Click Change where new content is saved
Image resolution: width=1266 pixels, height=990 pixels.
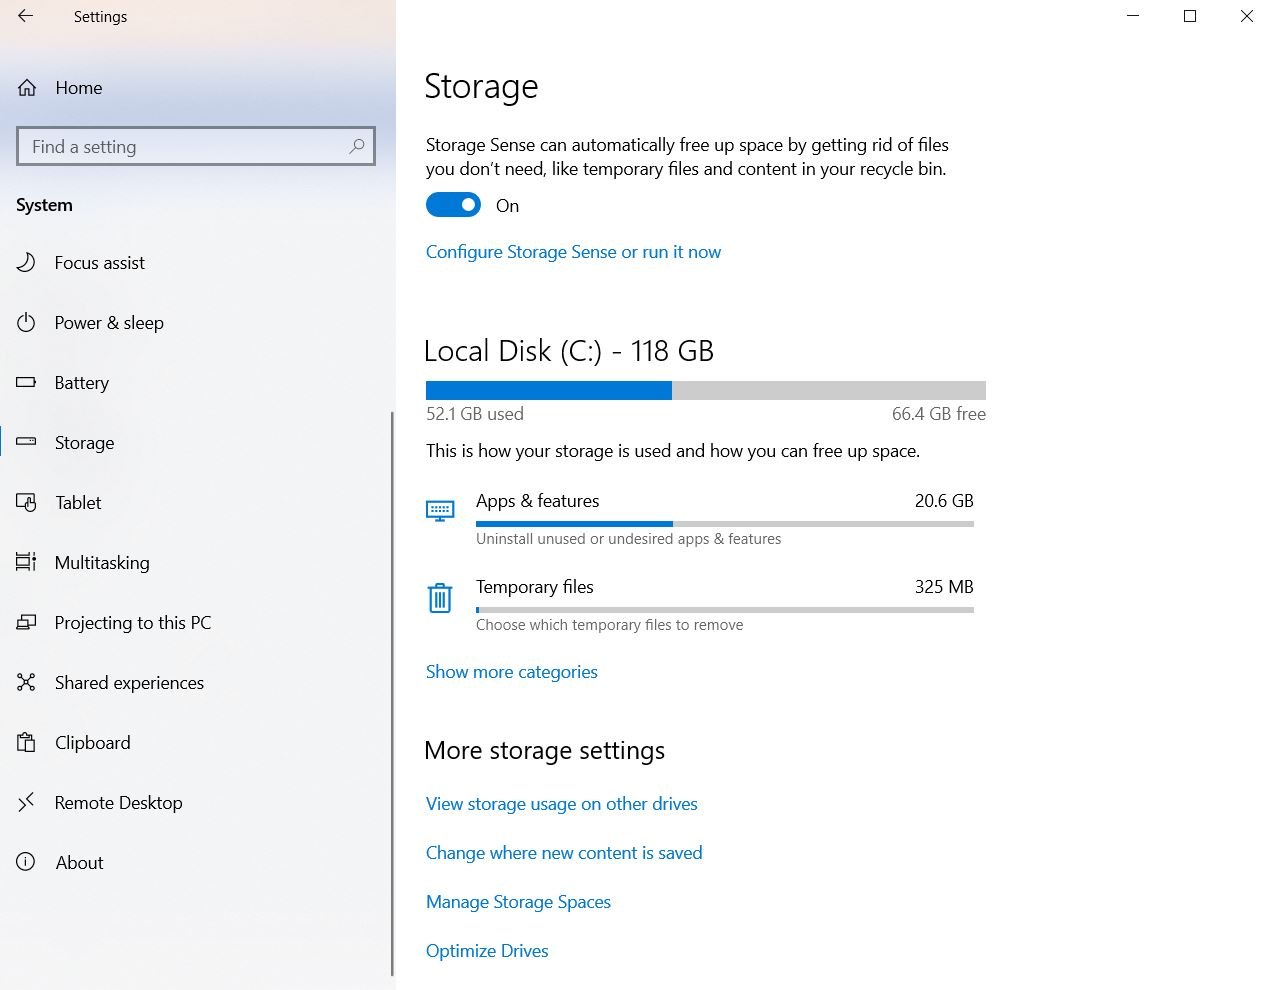(564, 853)
